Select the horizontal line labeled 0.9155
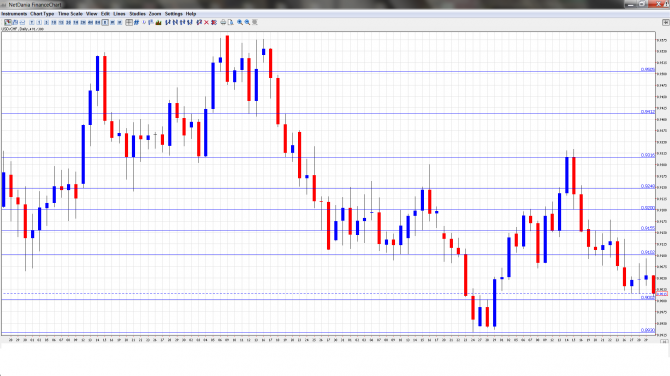This screenshot has height=376, width=670. [x=328, y=231]
